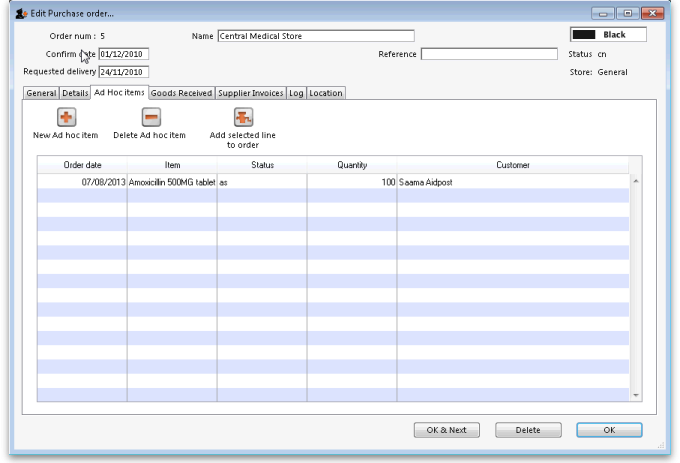Select the Amoxicillin 500MG tablet row
This screenshot has height=463, width=680.
(x=171, y=183)
